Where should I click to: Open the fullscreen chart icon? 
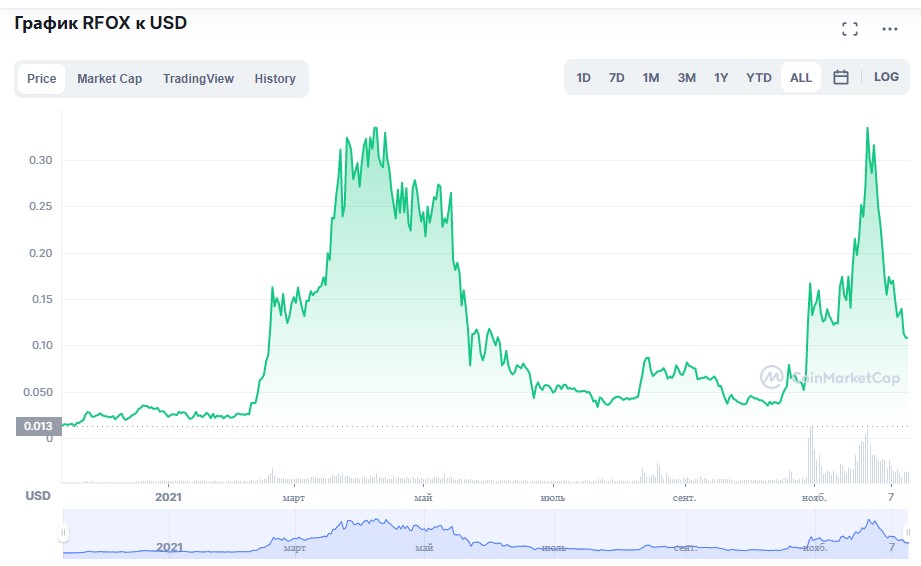pos(849,29)
